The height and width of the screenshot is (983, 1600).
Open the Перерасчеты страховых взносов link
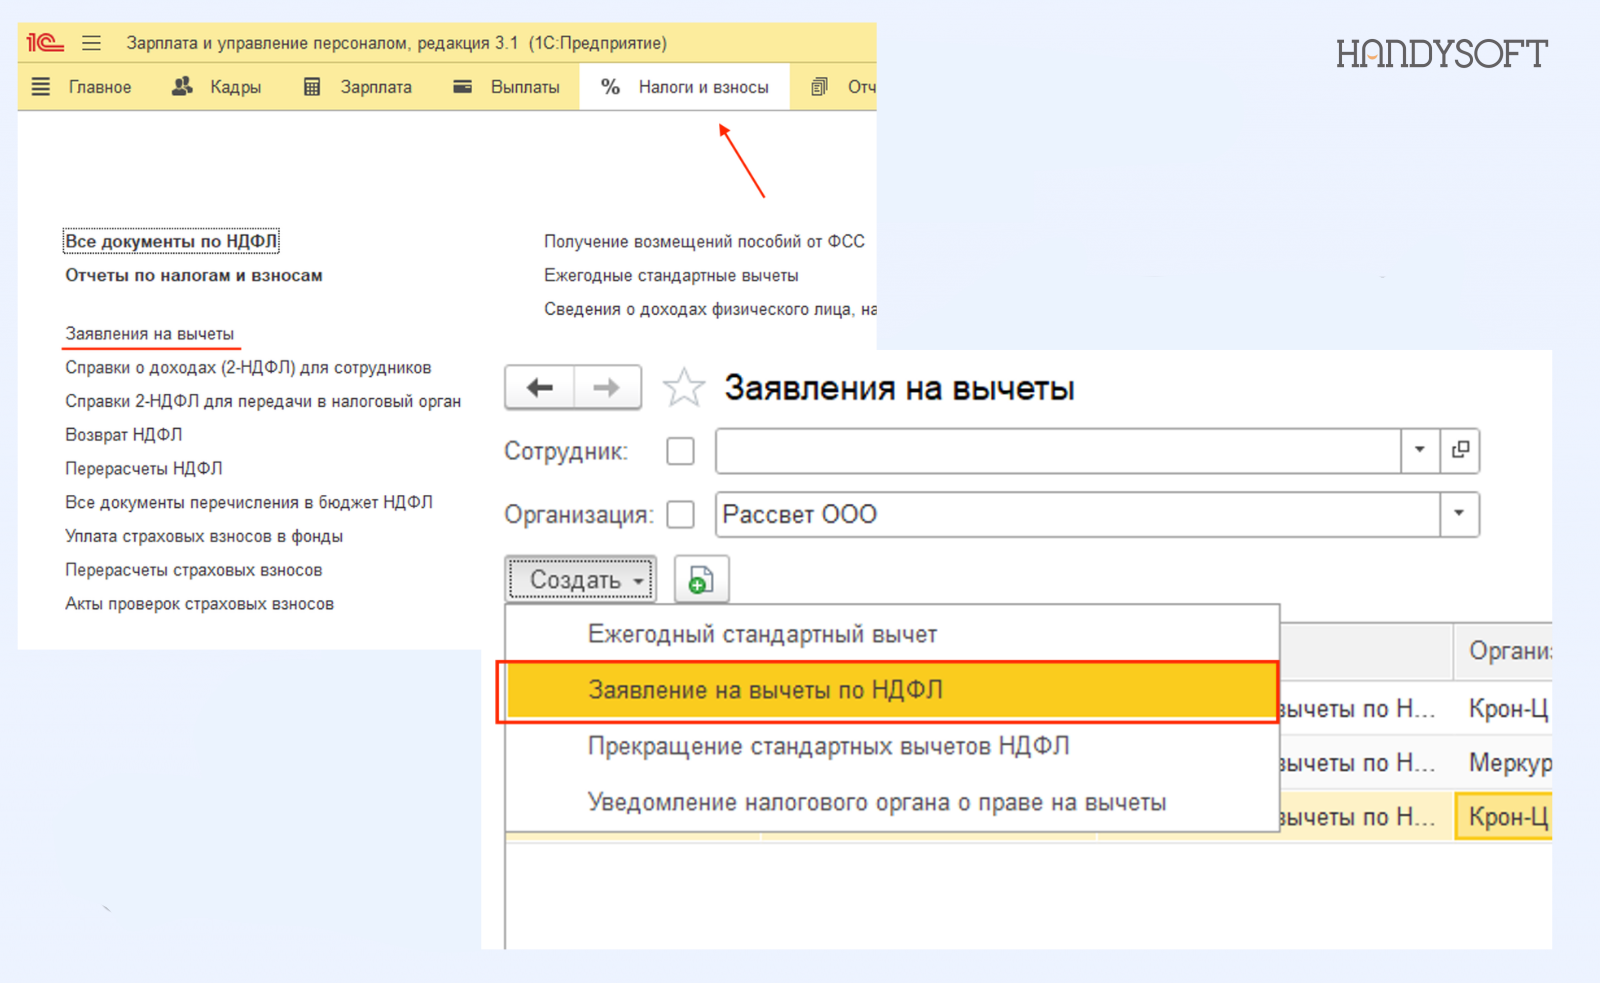194,570
